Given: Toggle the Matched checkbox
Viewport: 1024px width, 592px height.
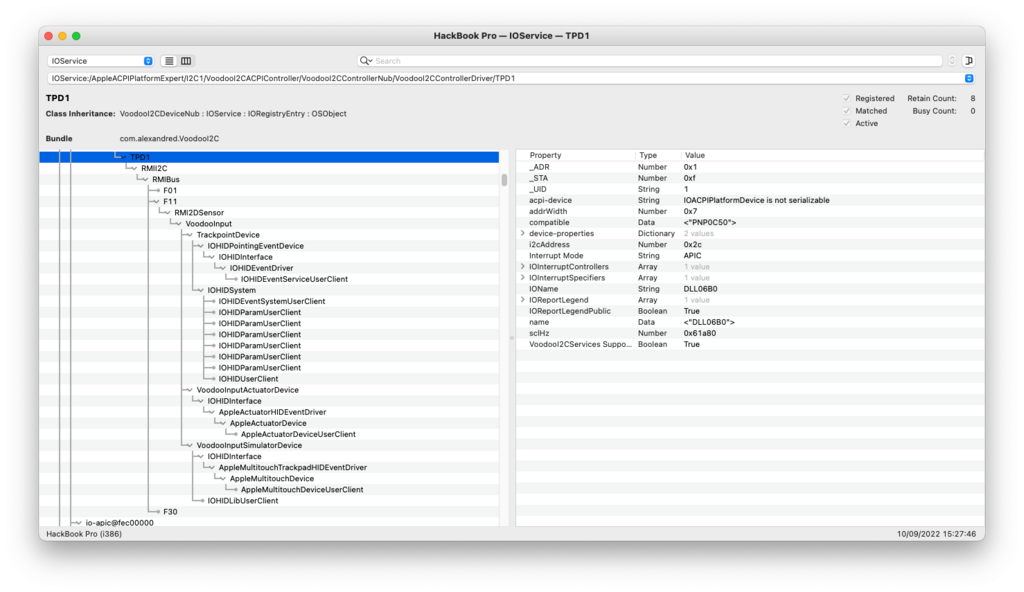Looking at the screenshot, I should tap(847, 111).
